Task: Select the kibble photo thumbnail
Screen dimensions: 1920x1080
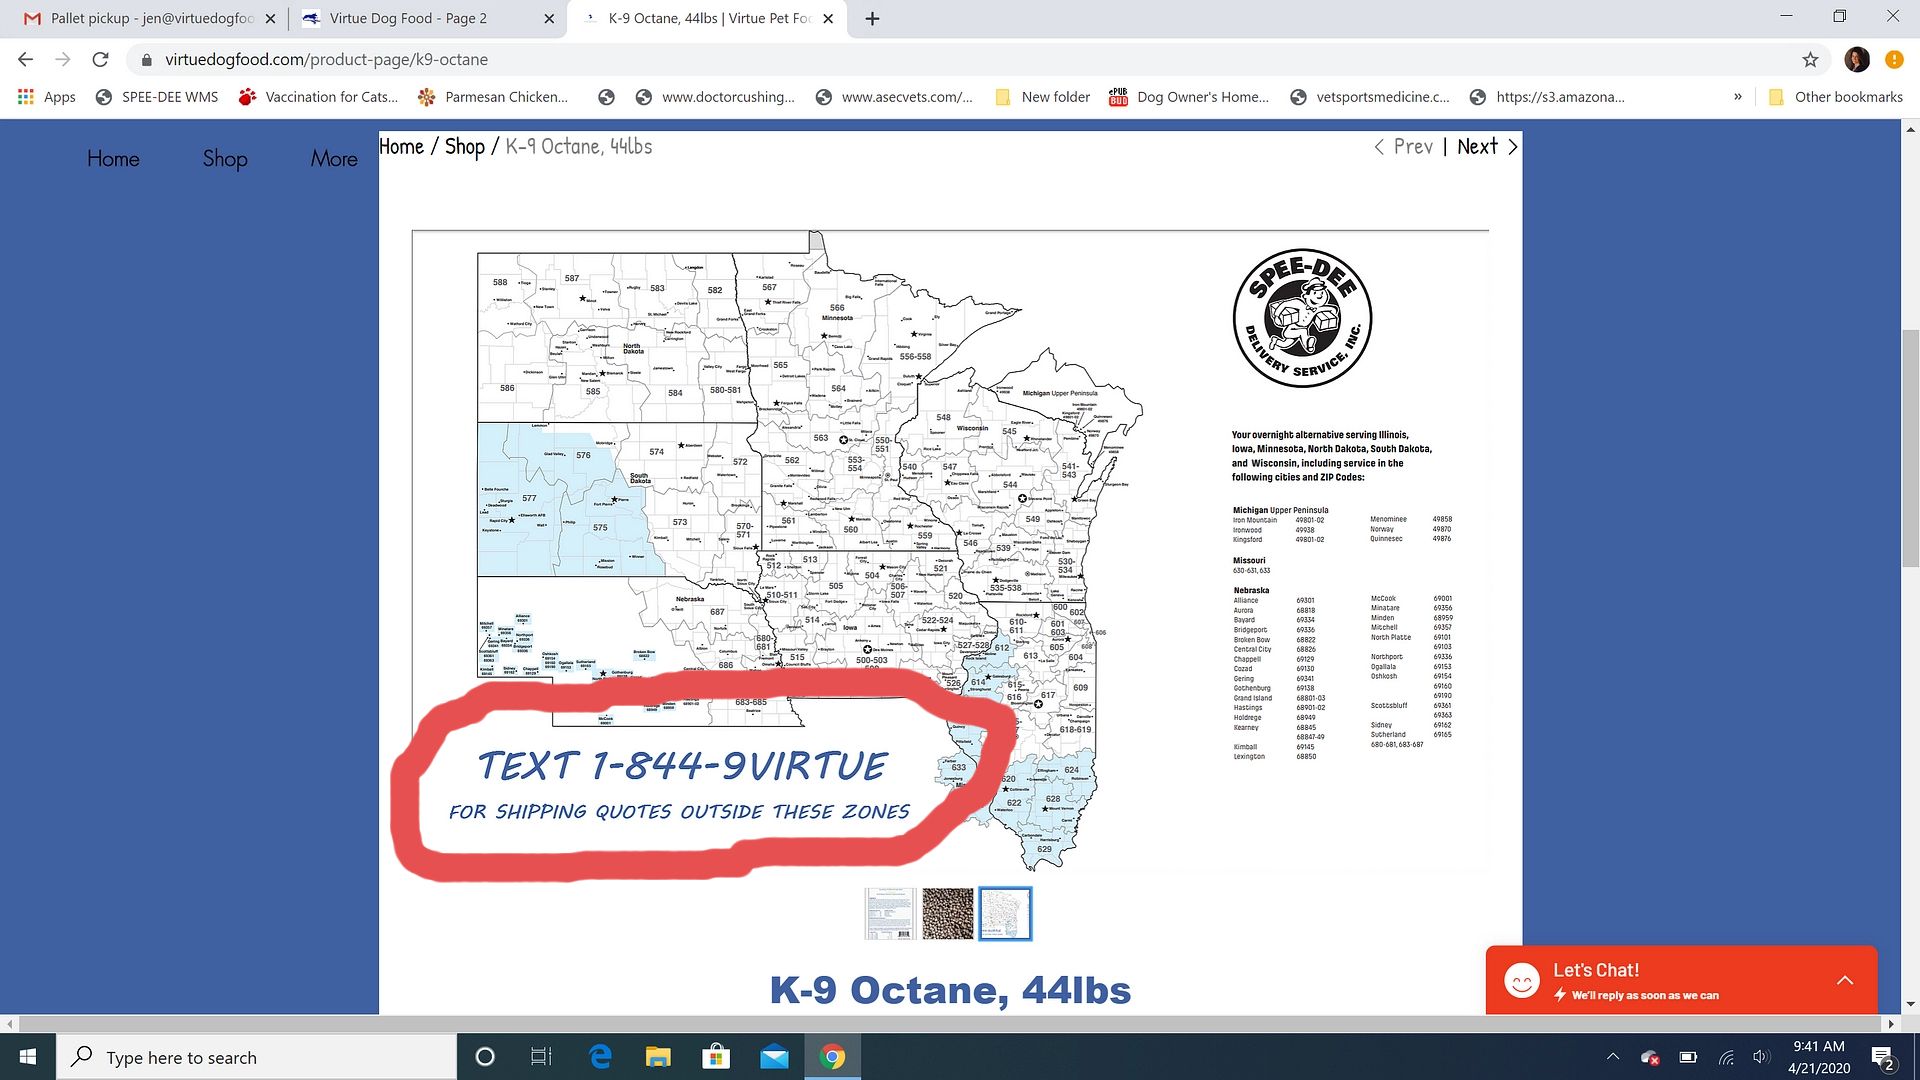Action: click(947, 913)
